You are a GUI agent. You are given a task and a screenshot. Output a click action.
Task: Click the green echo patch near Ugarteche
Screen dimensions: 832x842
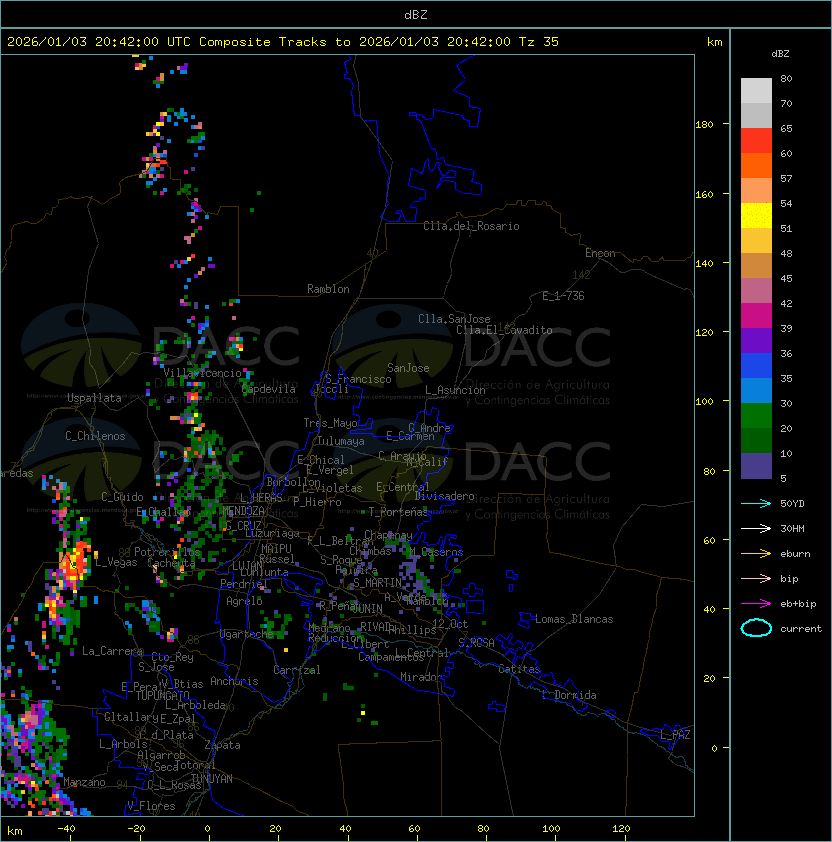[x=277, y=624]
